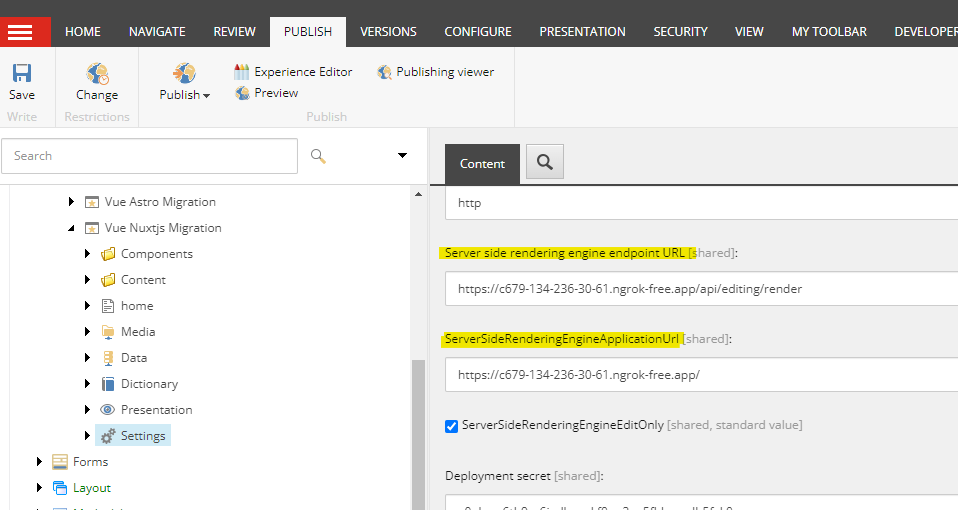This screenshot has width=958, height=510.
Task: Select the Vue Astro Migration tree item
Action: pyautogui.click(x=160, y=202)
